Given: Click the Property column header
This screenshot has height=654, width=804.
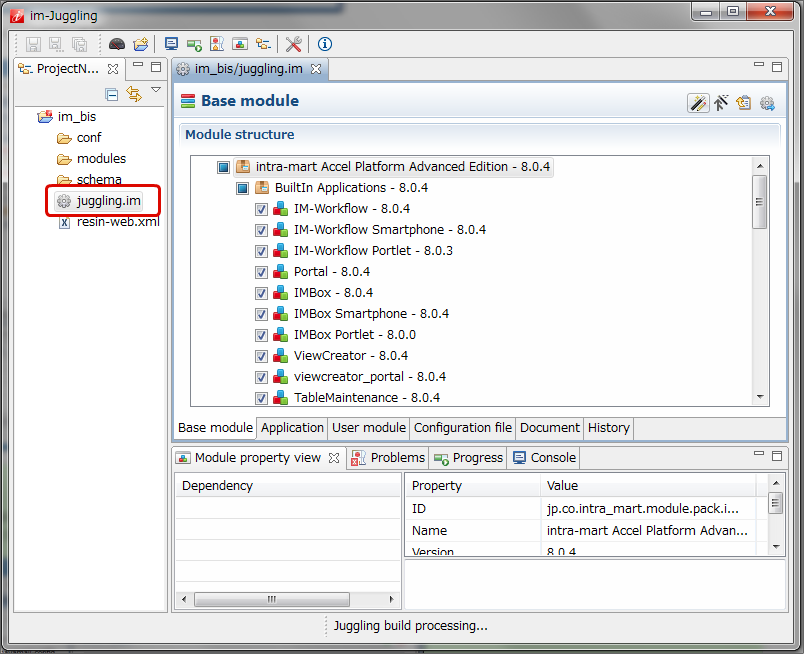Looking at the screenshot, I should (x=473, y=485).
